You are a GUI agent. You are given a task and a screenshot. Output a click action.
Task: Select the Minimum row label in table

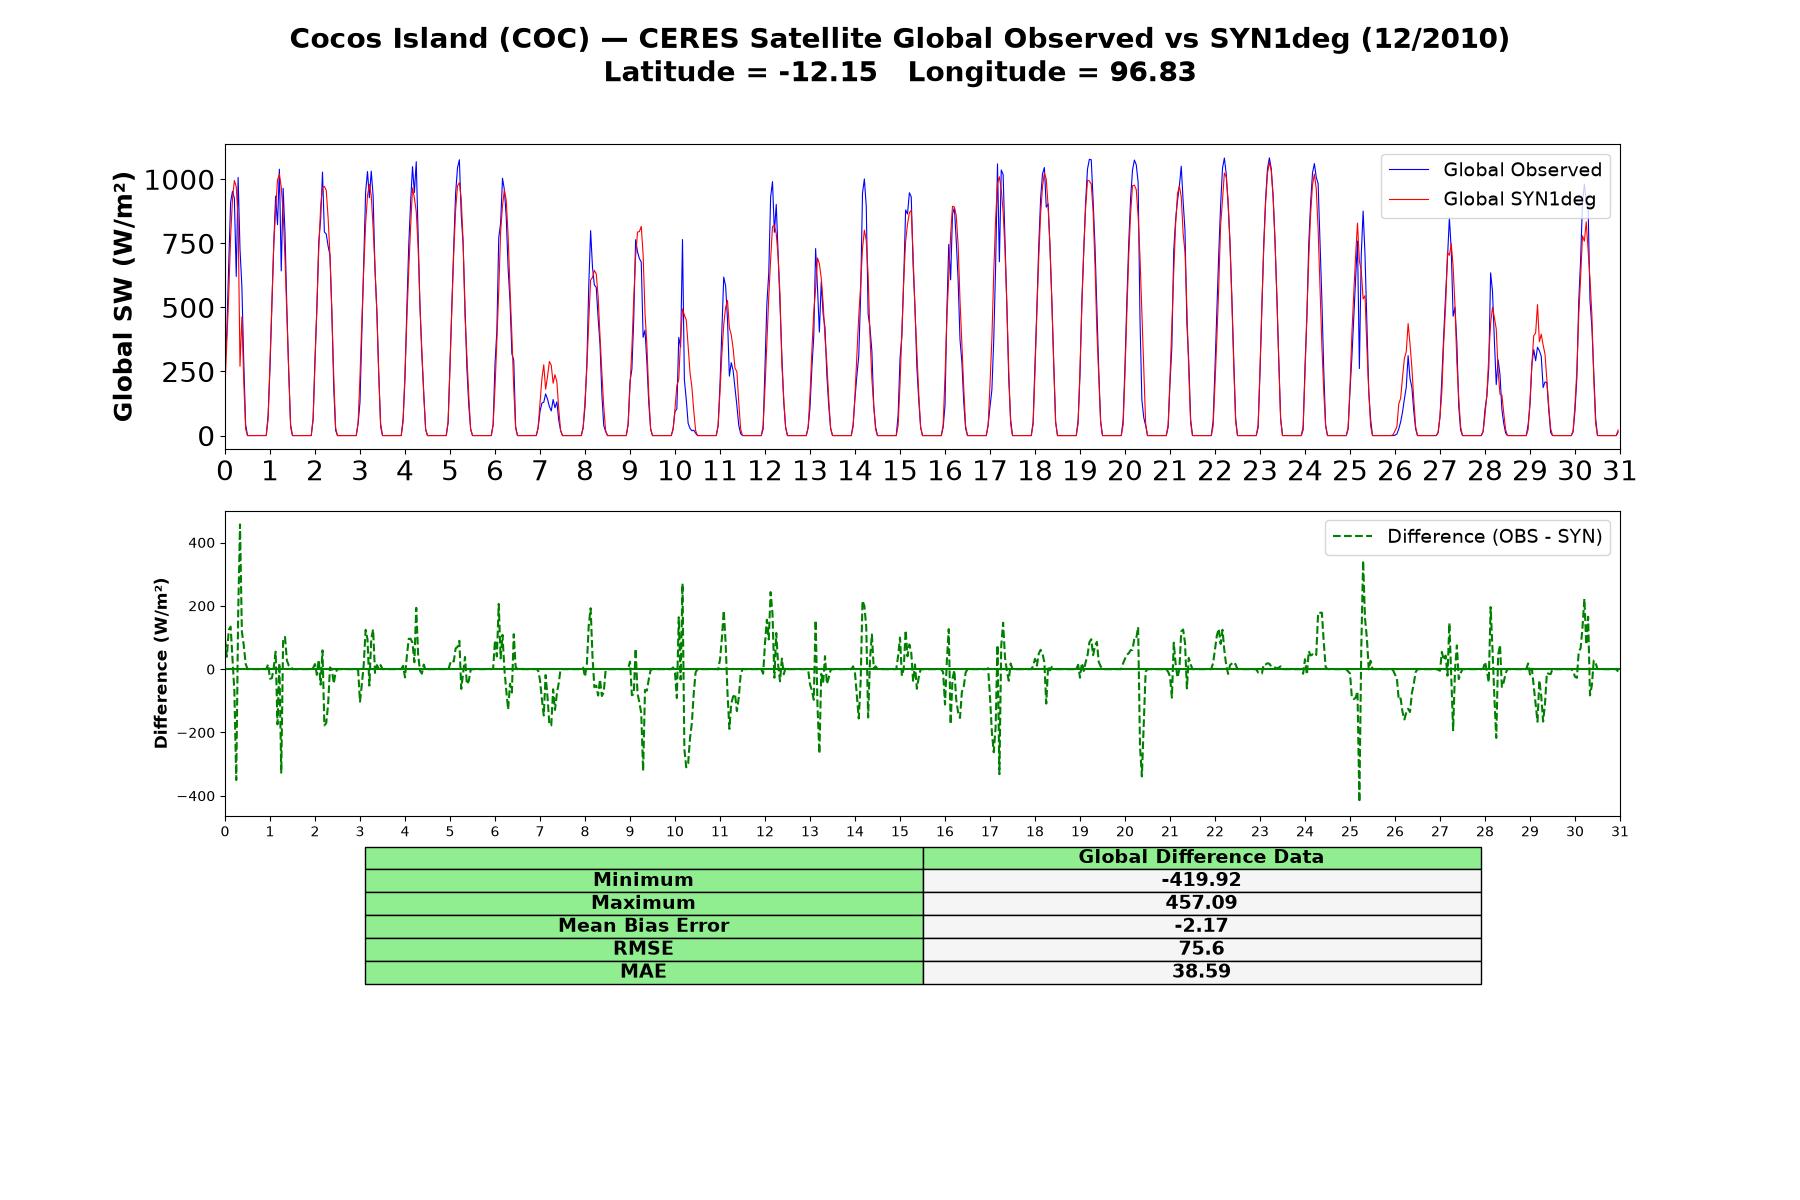(x=643, y=880)
